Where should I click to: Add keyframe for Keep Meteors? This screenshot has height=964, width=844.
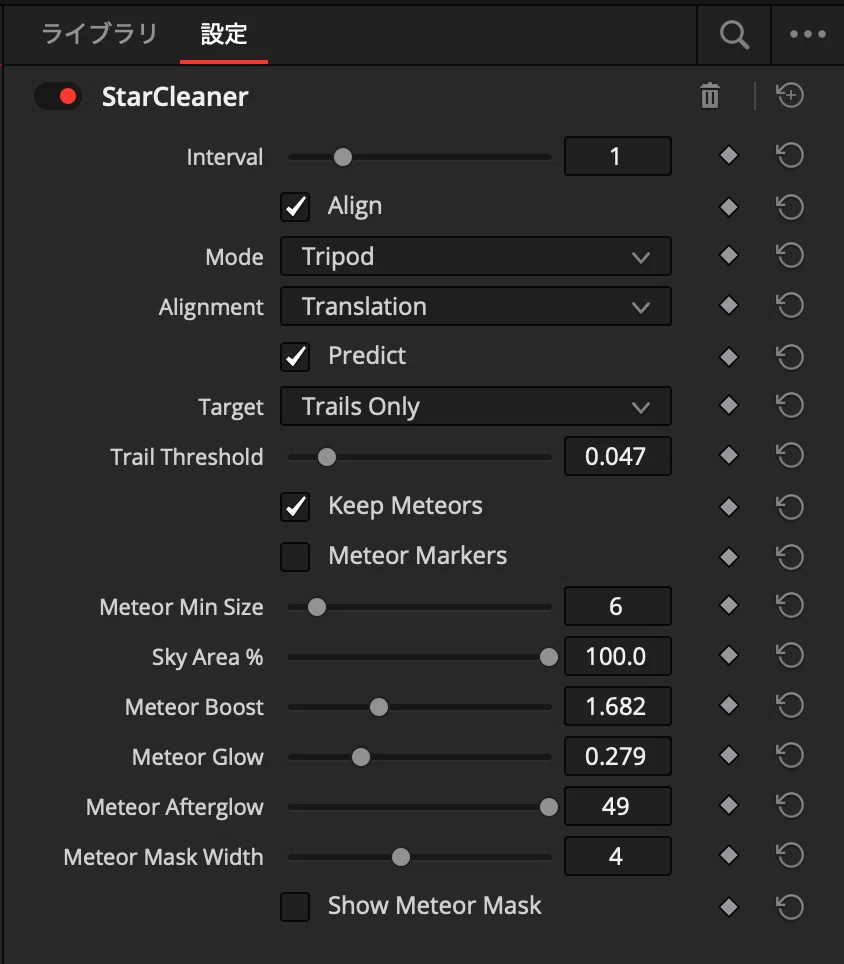[x=729, y=507]
